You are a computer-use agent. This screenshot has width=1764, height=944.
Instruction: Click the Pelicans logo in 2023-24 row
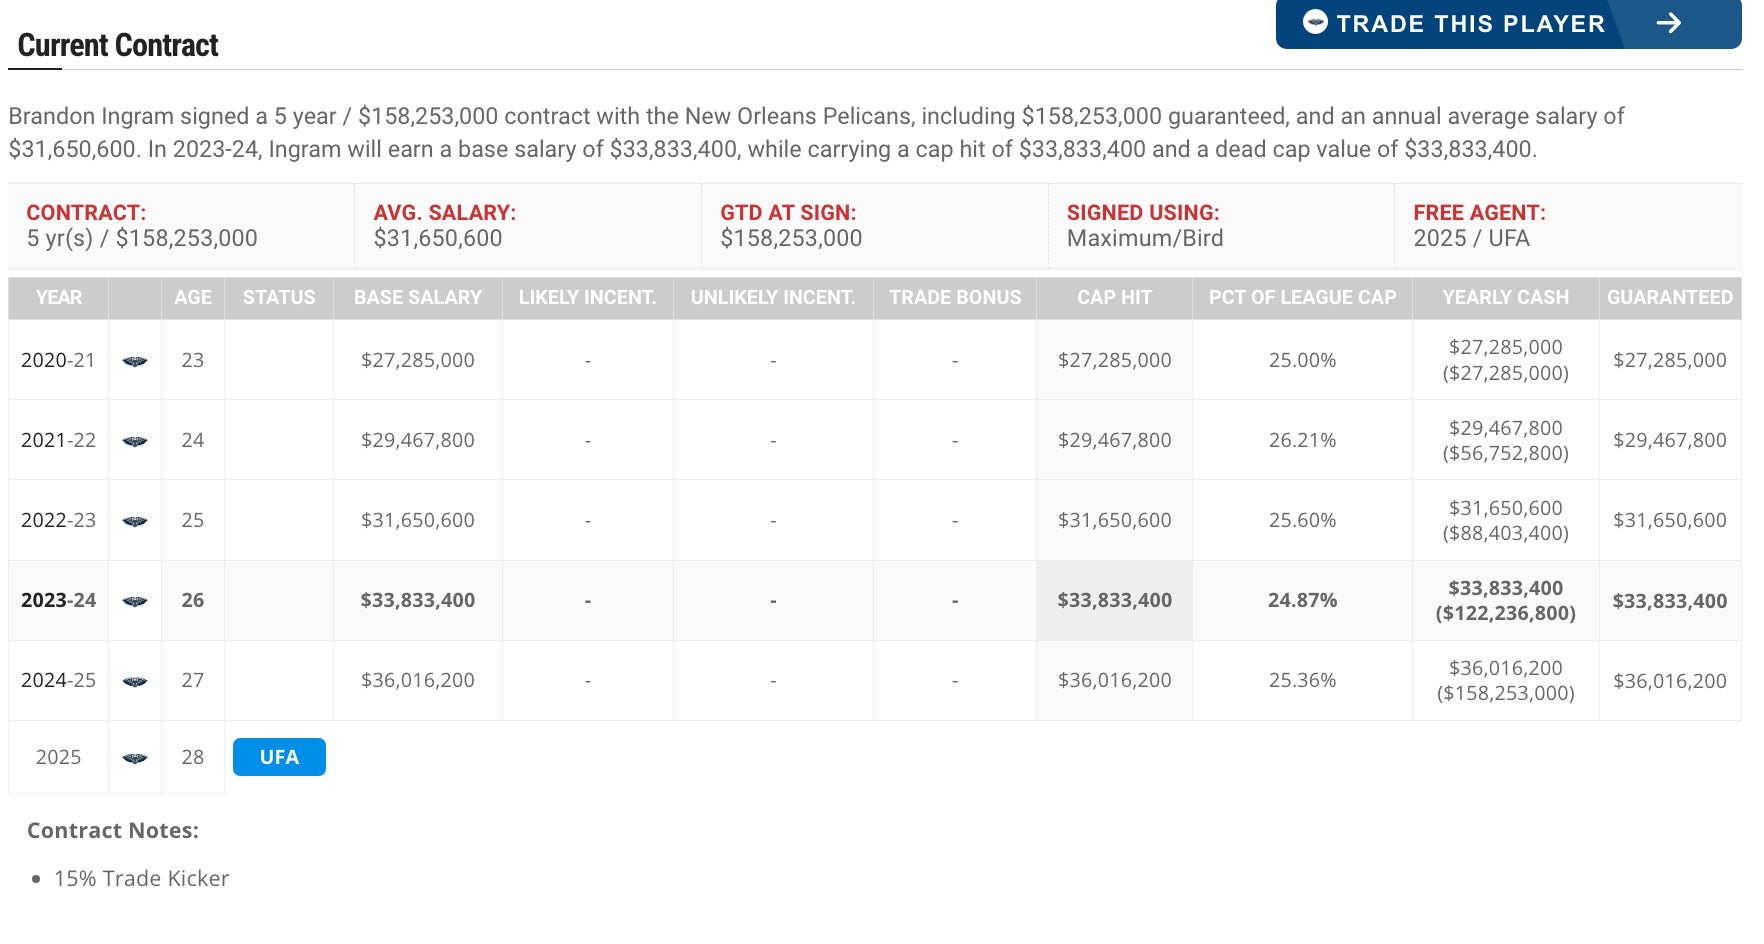(135, 601)
